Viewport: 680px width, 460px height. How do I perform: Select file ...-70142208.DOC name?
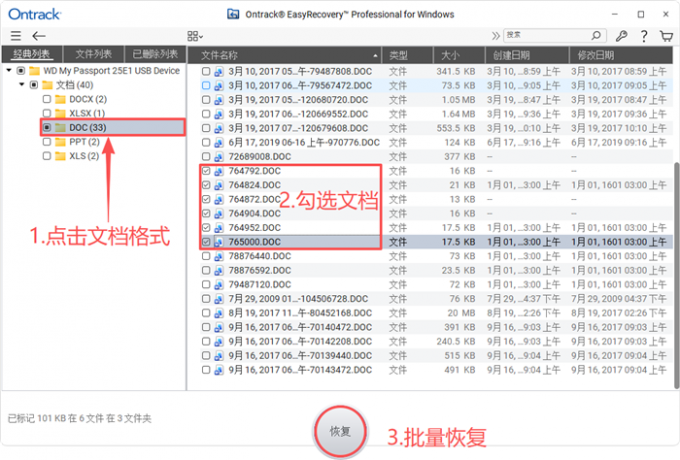[x=300, y=342]
